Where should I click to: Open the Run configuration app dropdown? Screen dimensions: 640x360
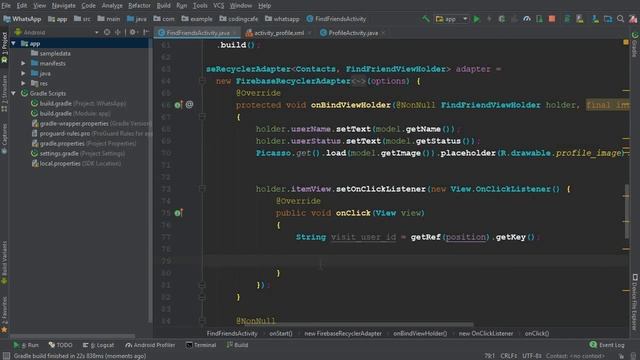(x=451, y=19)
